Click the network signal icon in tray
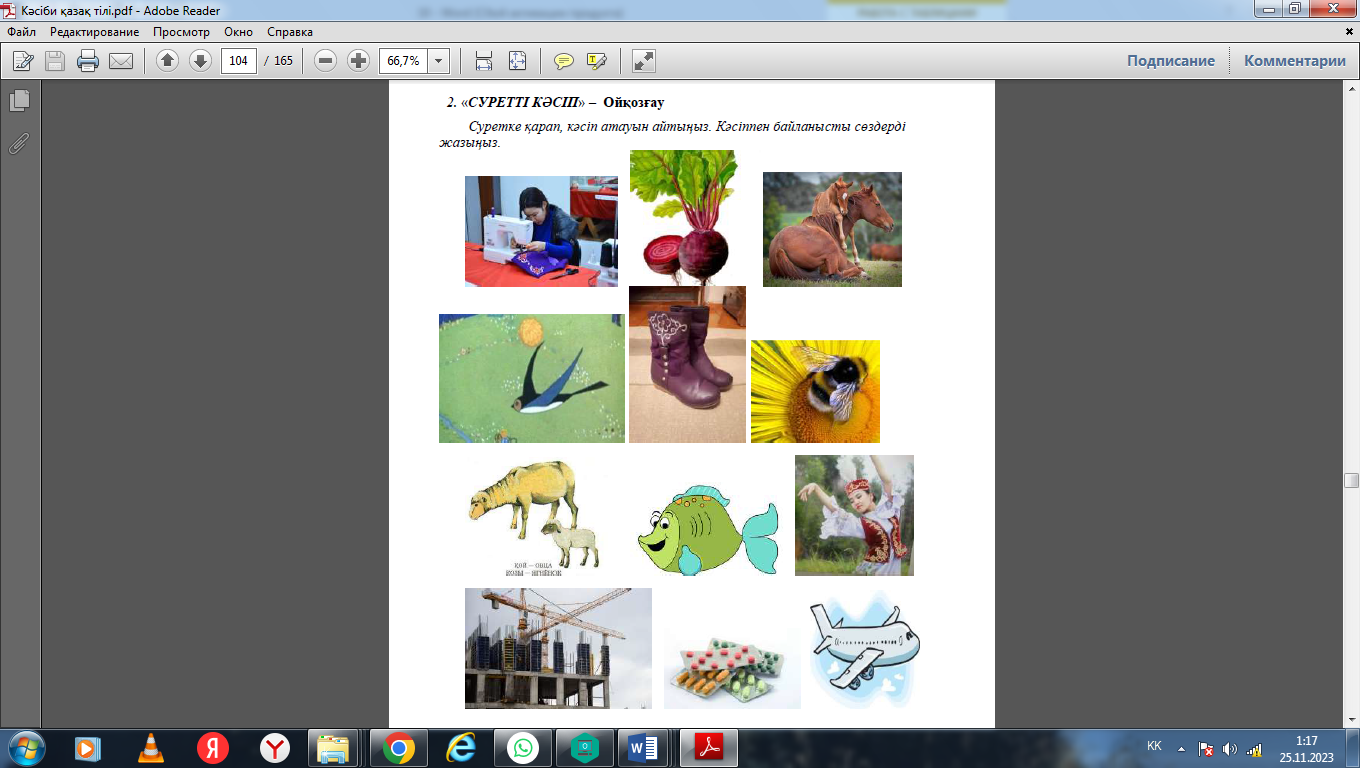1360x768 pixels. (x=1254, y=748)
